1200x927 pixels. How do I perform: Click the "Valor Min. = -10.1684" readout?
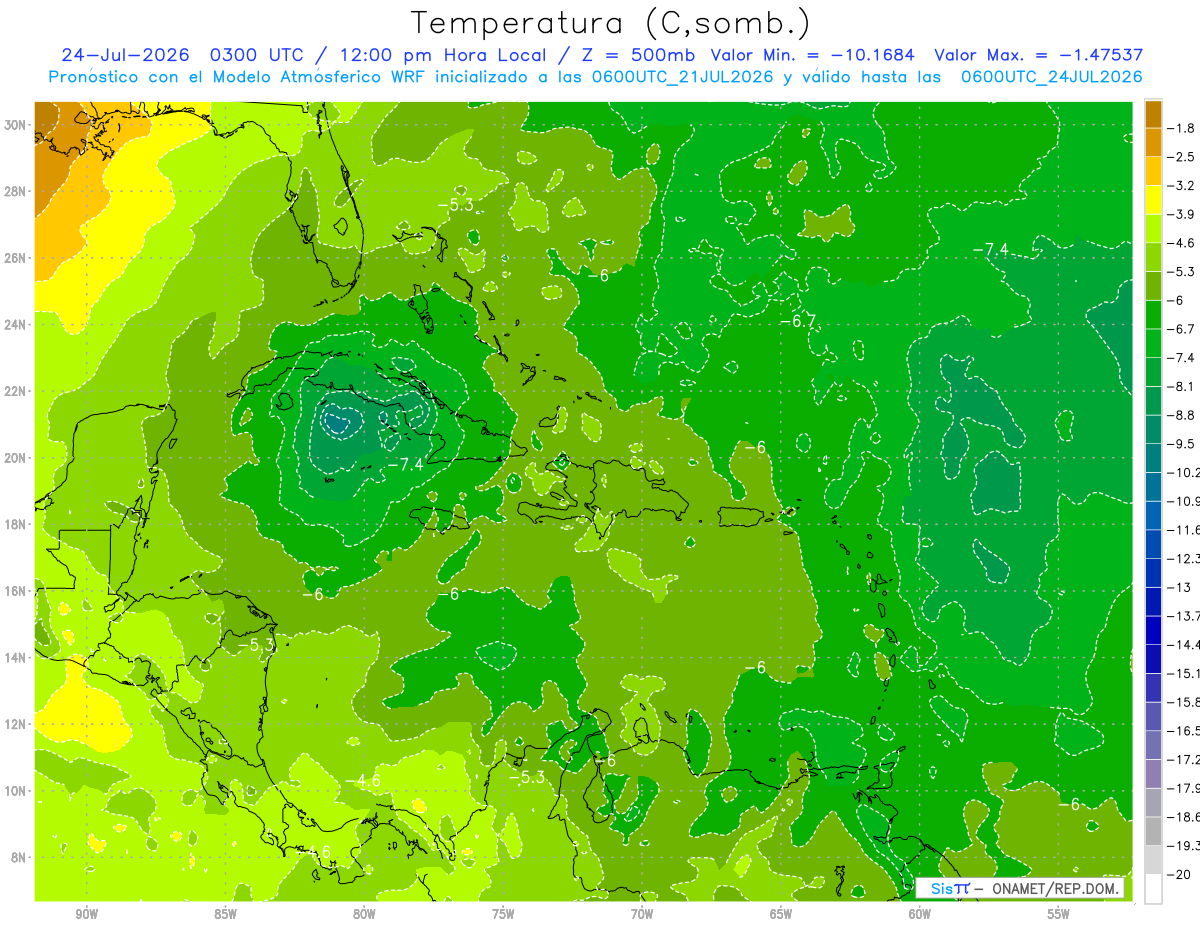click(811, 56)
